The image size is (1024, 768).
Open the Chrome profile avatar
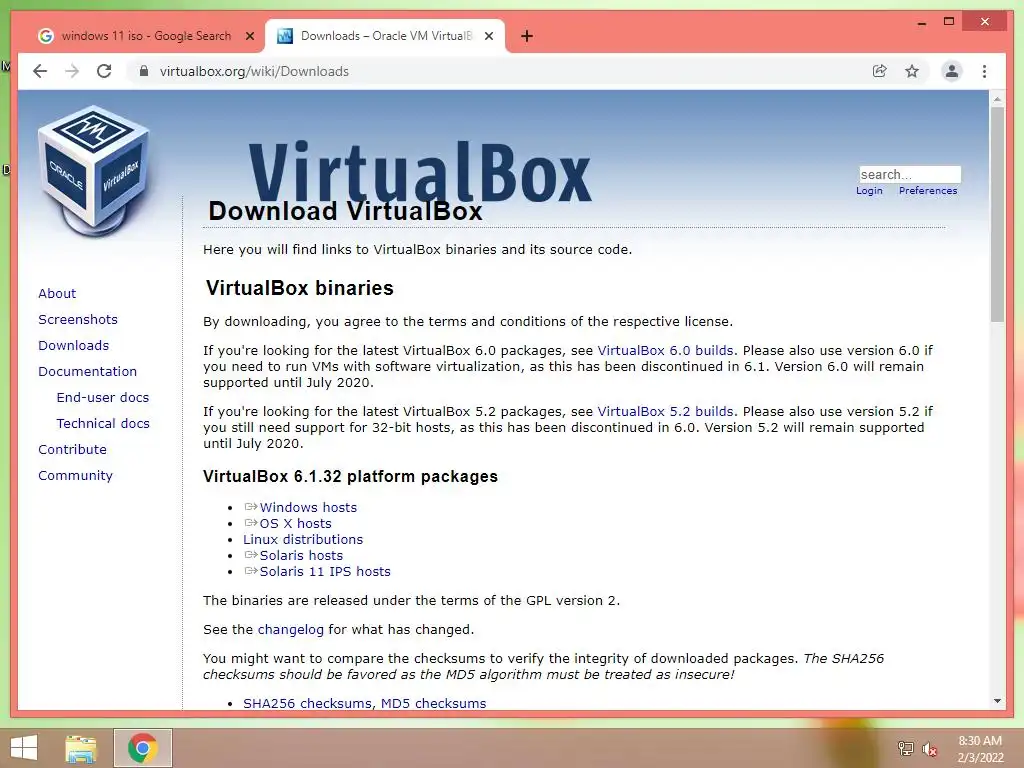coord(952,71)
